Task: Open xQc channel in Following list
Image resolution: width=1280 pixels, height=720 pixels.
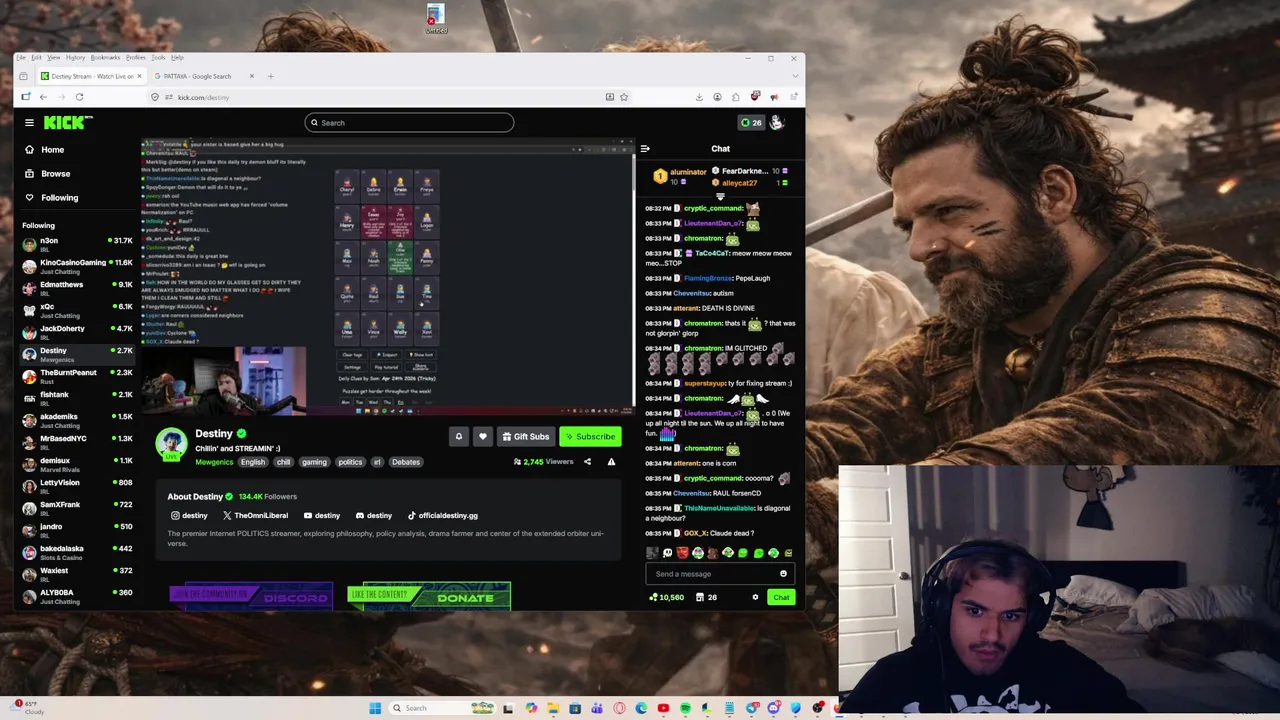Action: click(x=77, y=310)
